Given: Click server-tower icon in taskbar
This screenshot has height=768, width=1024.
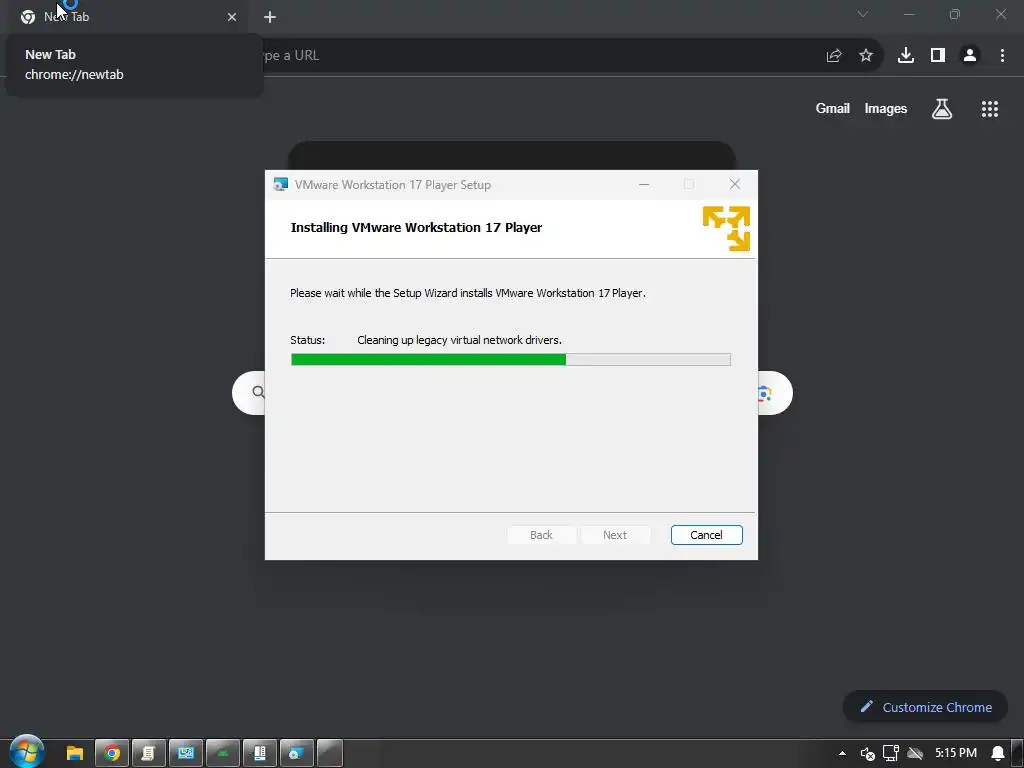Looking at the screenshot, I should click(x=260, y=754).
